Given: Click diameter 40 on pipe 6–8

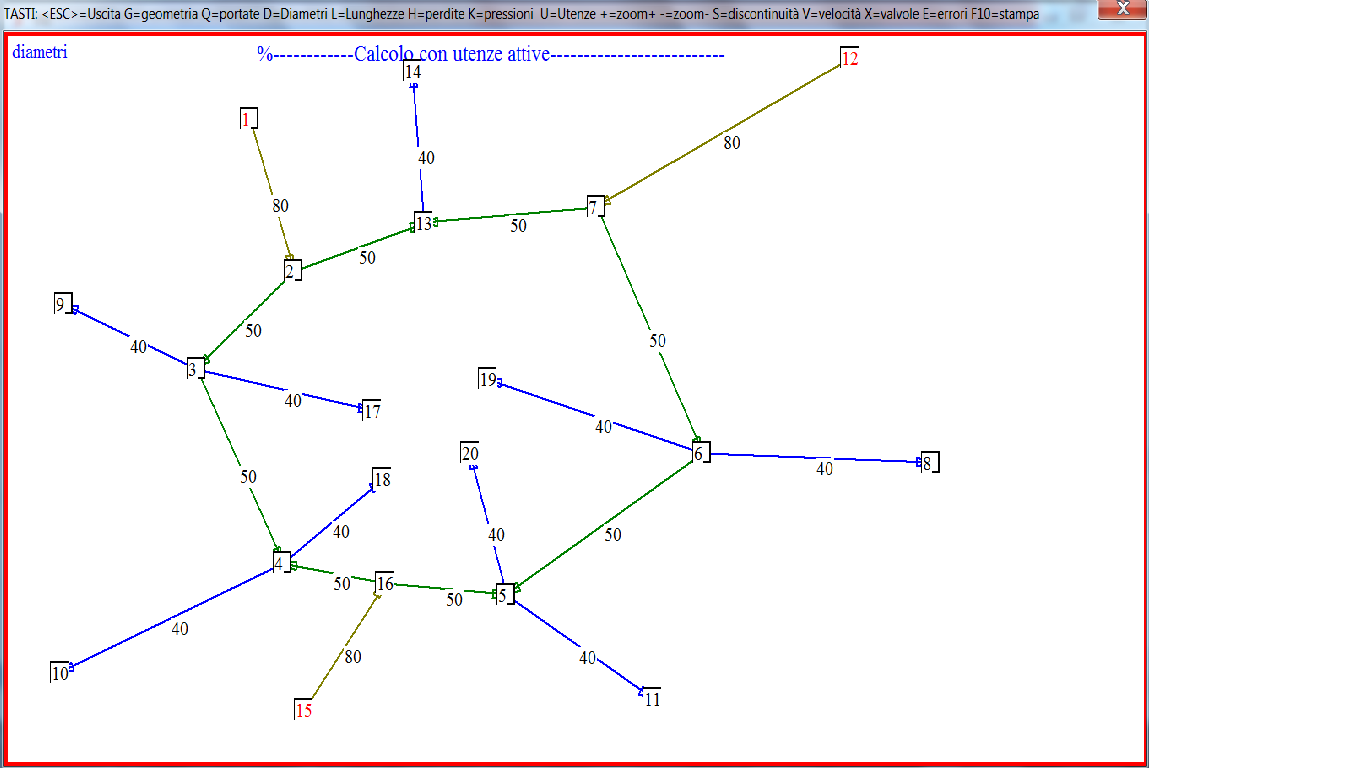Looking at the screenshot, I should [x=824, y=467].
